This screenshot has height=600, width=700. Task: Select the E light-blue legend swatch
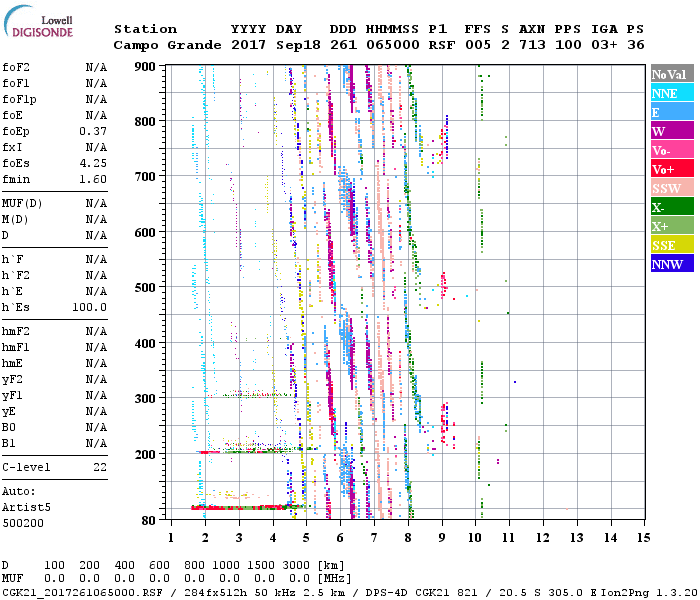pos(672,112)
